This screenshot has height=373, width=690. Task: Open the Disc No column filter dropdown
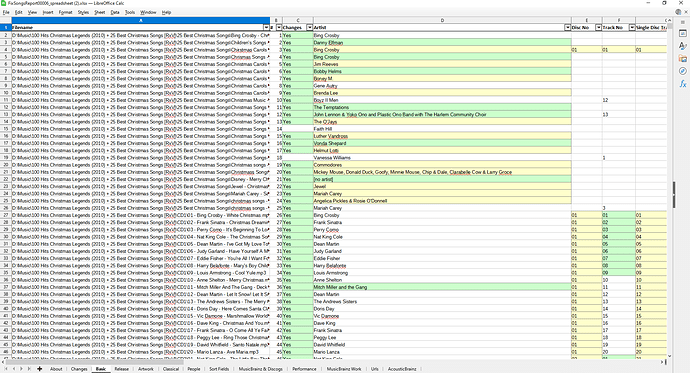click(598, 27)
